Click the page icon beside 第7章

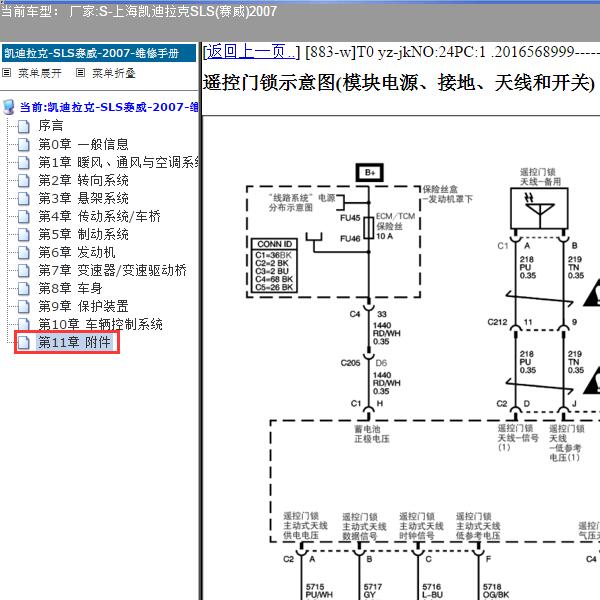[x=24, y=270]
